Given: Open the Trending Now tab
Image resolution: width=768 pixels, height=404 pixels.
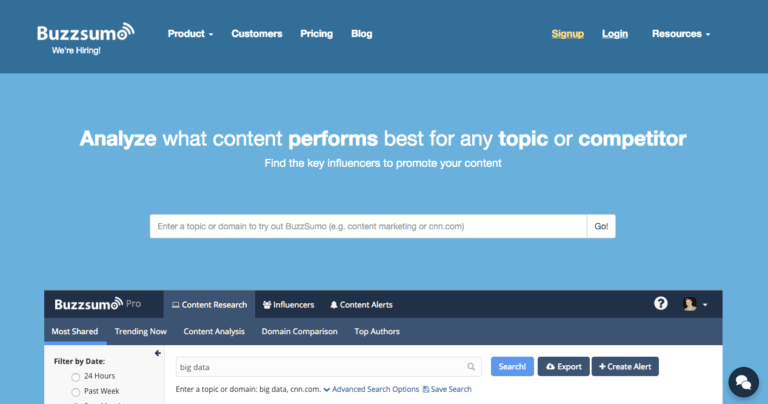Looking at the screenshot, I should click(140, 331).
